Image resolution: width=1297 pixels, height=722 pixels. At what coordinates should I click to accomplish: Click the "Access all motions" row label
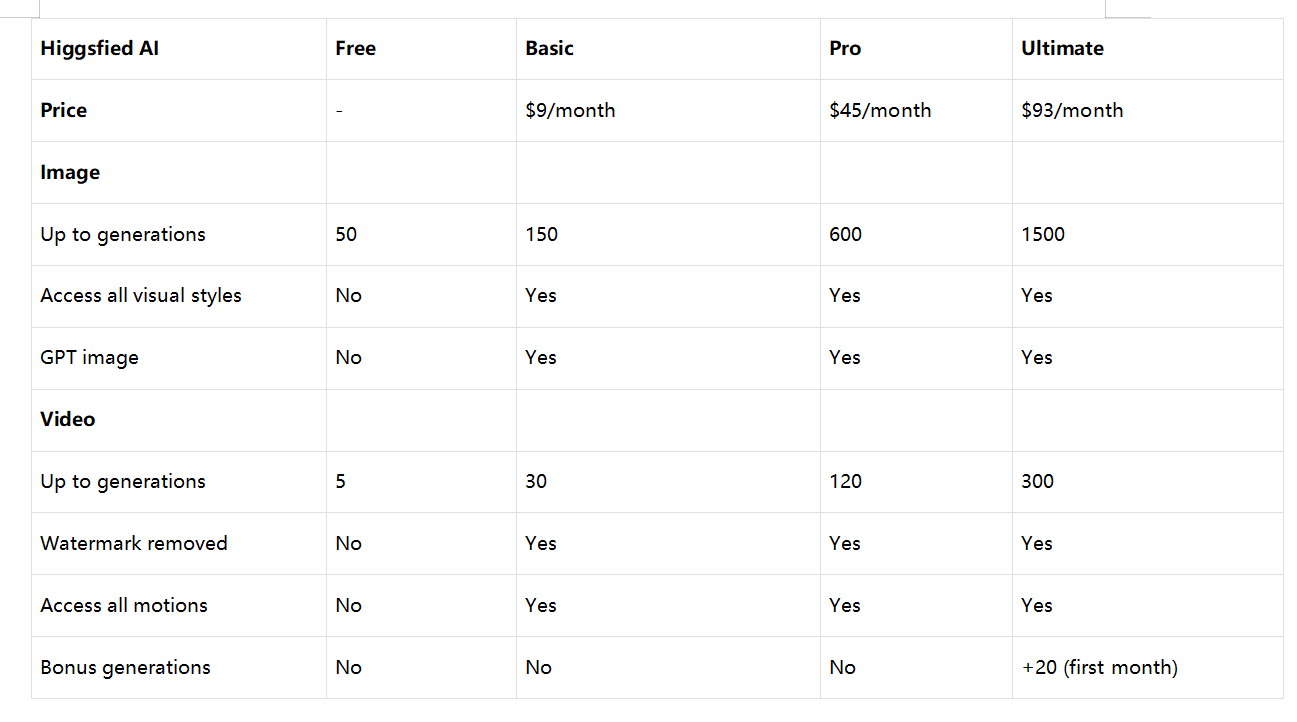[x=124, y=606]
